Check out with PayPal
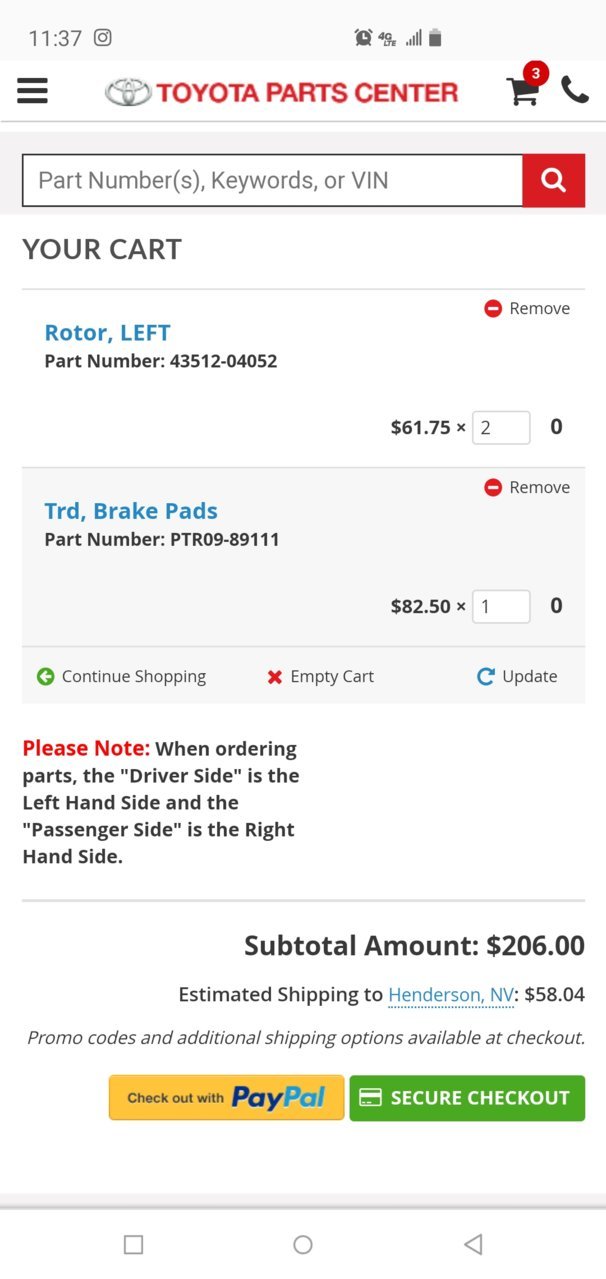The width and height of the screenshot is (606, 1279). pyautogui.click(x=227, y=1098)
